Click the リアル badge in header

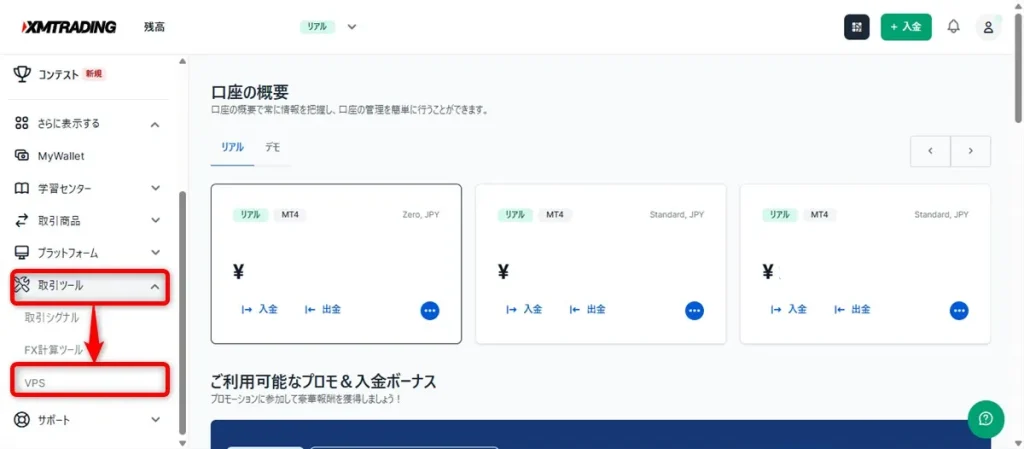point(317,27)
